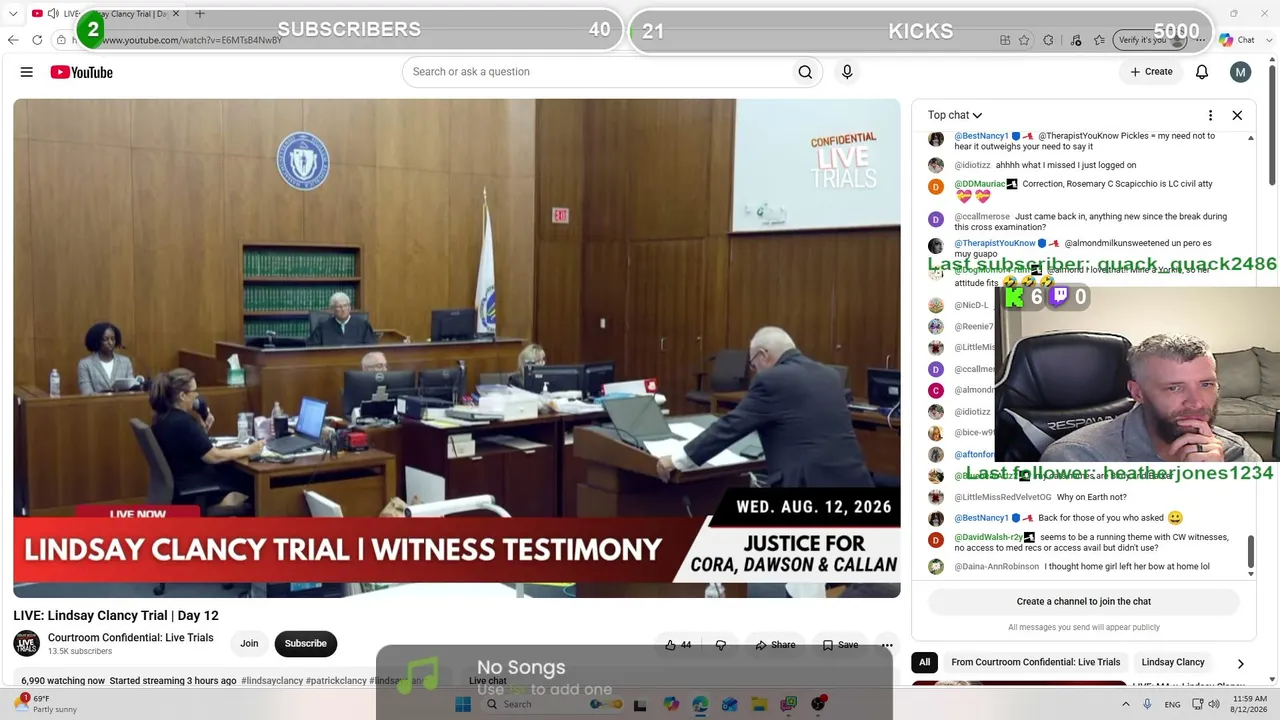Focus the YouTube search box

tap(596, 72)
